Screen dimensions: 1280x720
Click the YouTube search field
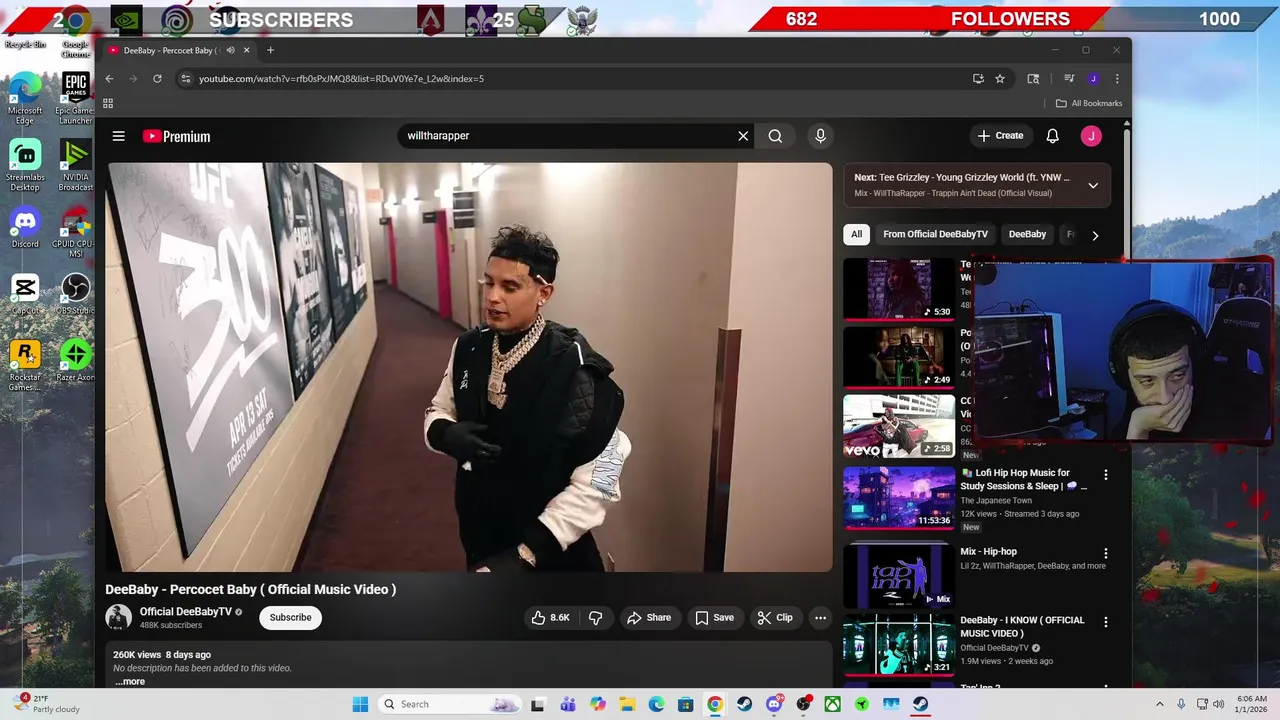(565, 136)
